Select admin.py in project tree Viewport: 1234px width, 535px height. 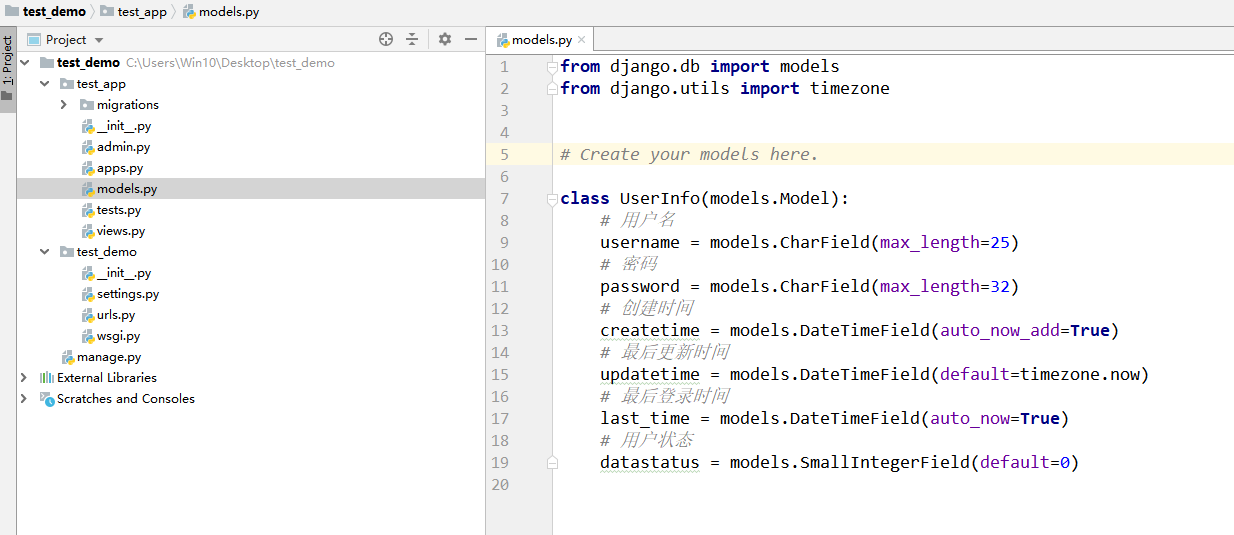tap(123, 147)
